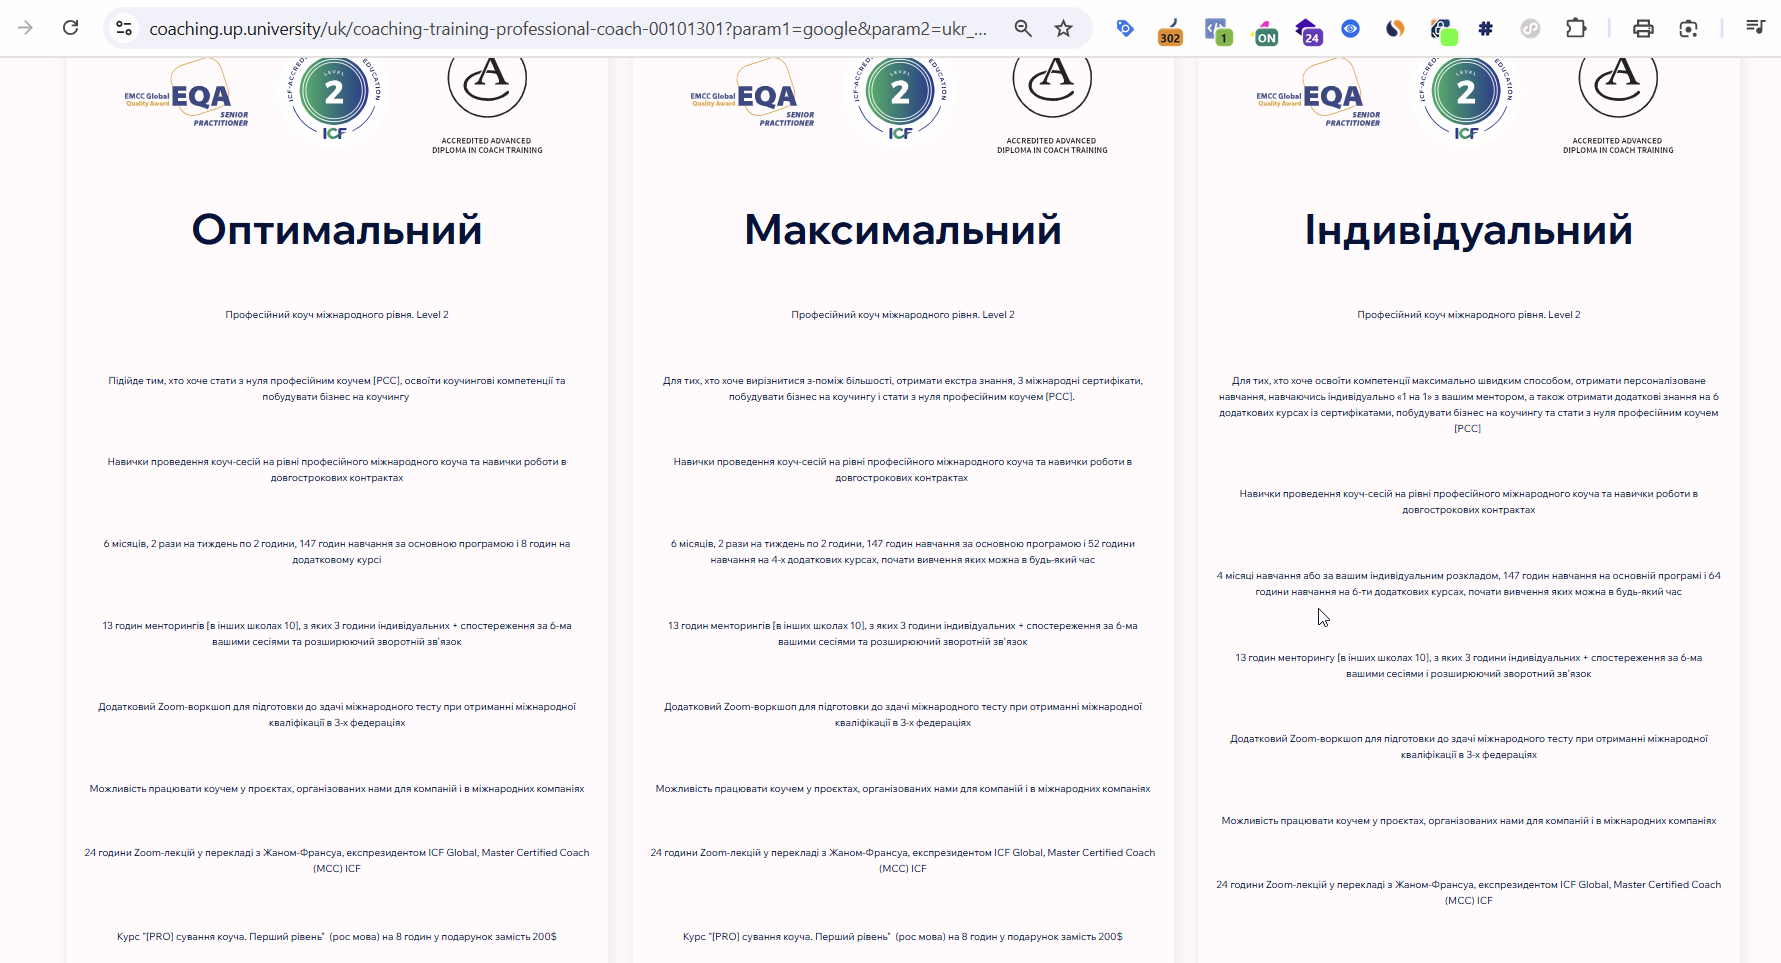The height and width of the screenshot is (963, 1781).
Task: Click the '24 години Zoom-лекцій' text in Оптимальний card
Action: (337, 861)
